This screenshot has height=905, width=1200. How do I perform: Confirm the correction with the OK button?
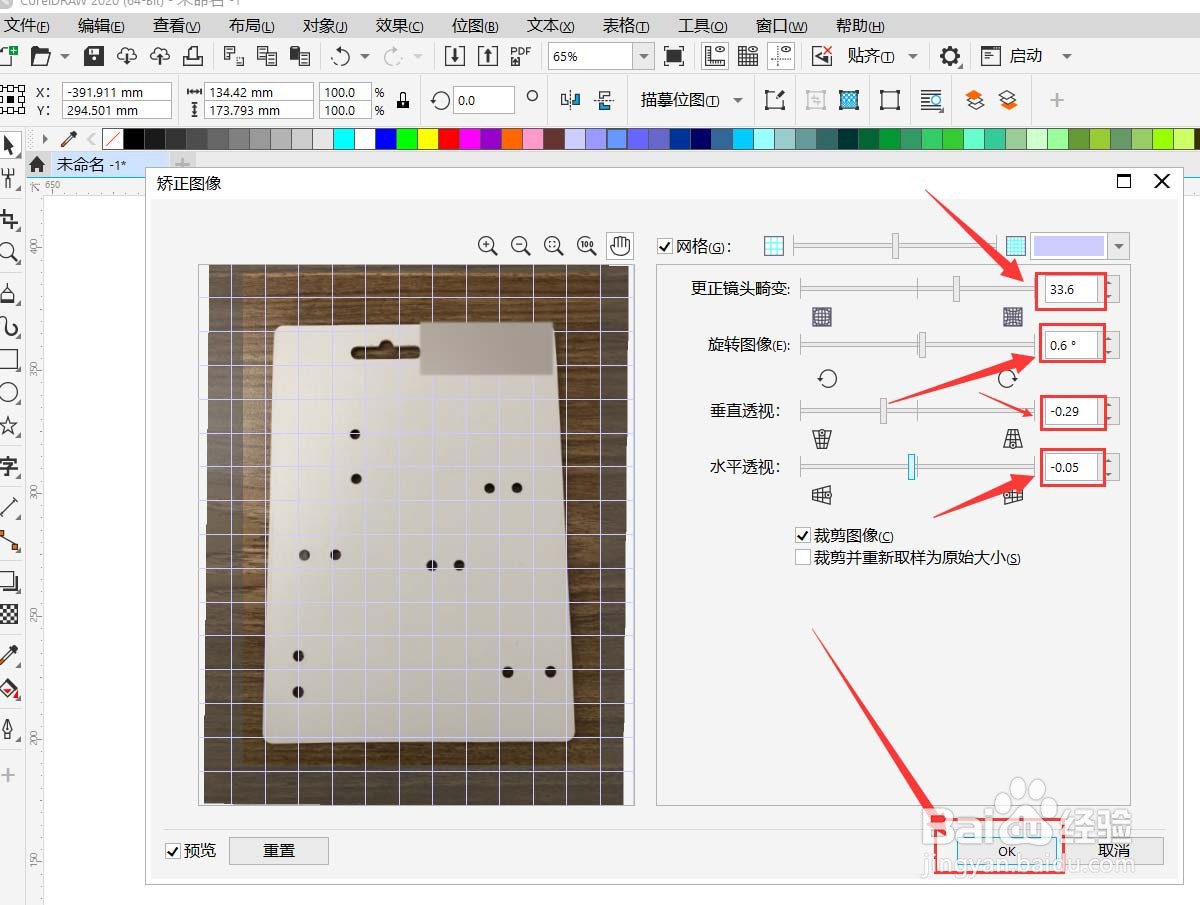1005,851
